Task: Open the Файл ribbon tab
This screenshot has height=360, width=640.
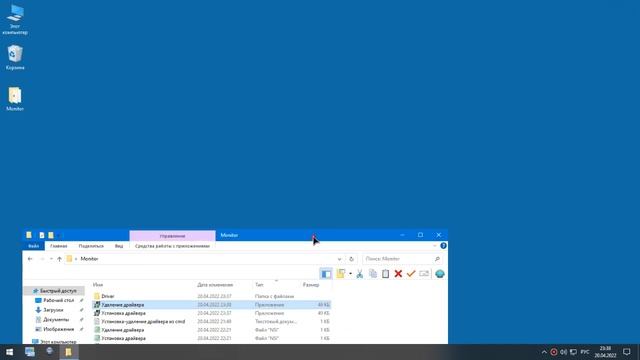Action: pos(33,246)
